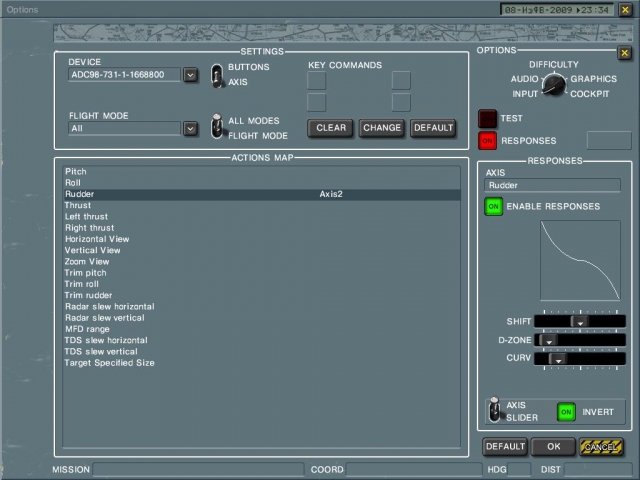The image size is (640, 480).
Task: Flip the ALL MODES/FLIGHT MODE toggle switch
Action: coord(217,126)
